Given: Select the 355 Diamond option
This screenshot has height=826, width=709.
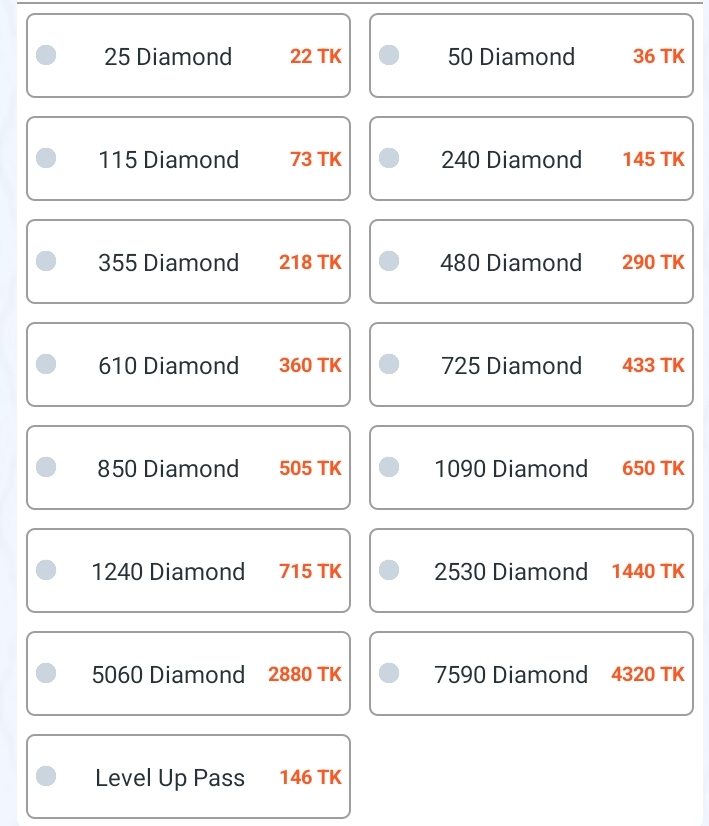Looking at the screenshot, I should [188, 261].
